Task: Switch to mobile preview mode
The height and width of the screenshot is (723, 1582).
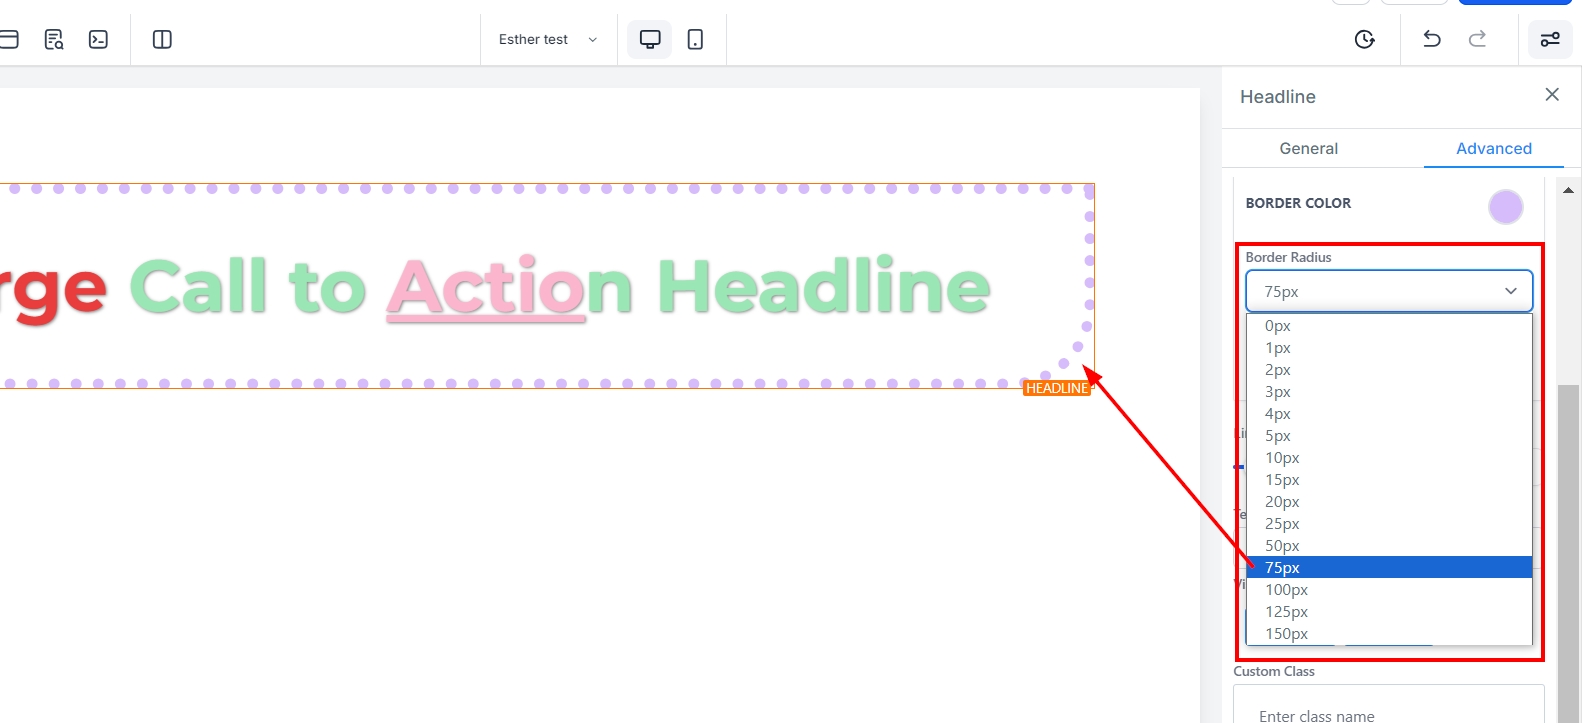Action: (x=695, y=39)
